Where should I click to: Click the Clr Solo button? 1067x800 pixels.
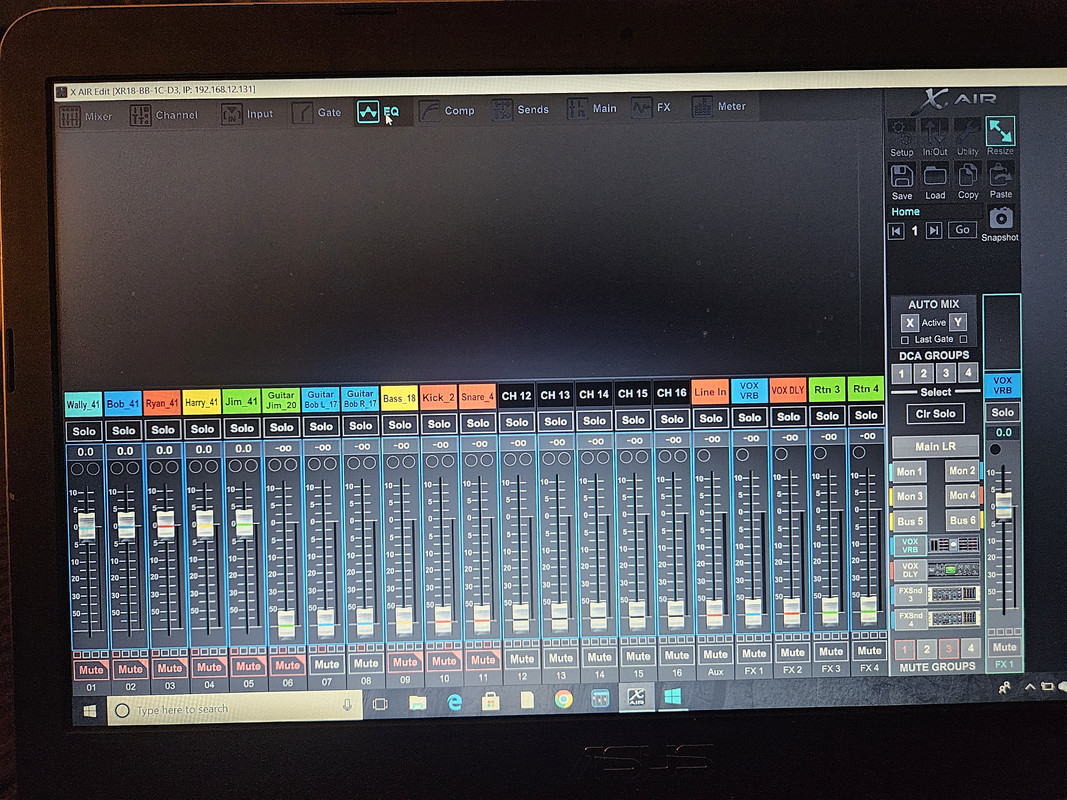click(x=935, y=414)
